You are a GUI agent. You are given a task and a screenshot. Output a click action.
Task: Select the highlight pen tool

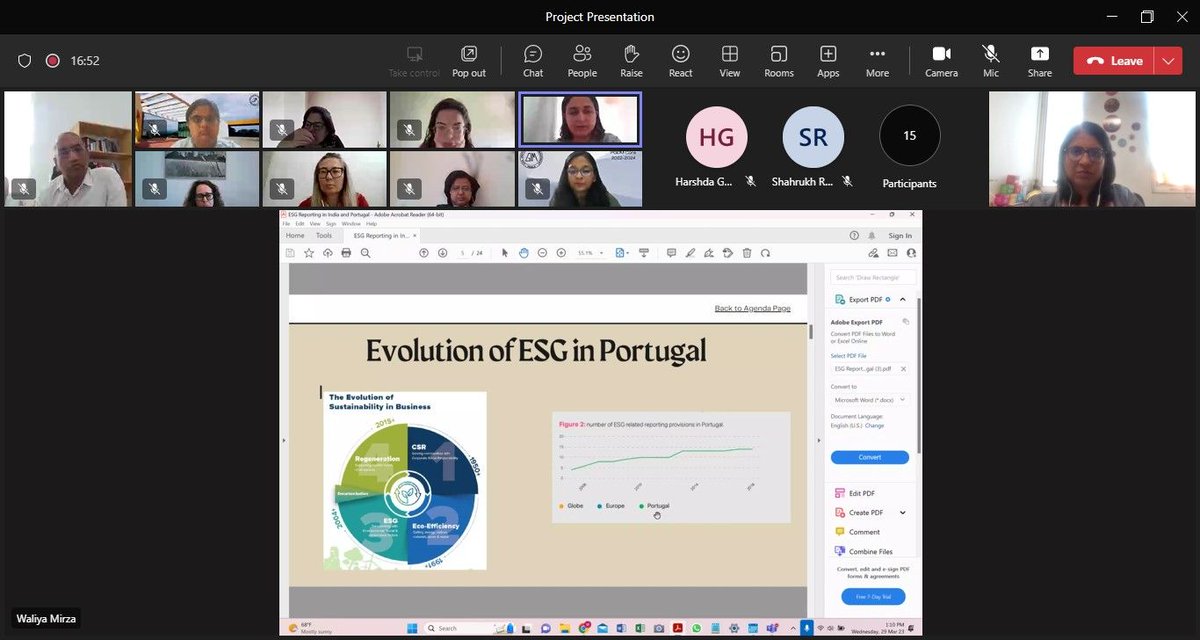click(x=690, y=253)
